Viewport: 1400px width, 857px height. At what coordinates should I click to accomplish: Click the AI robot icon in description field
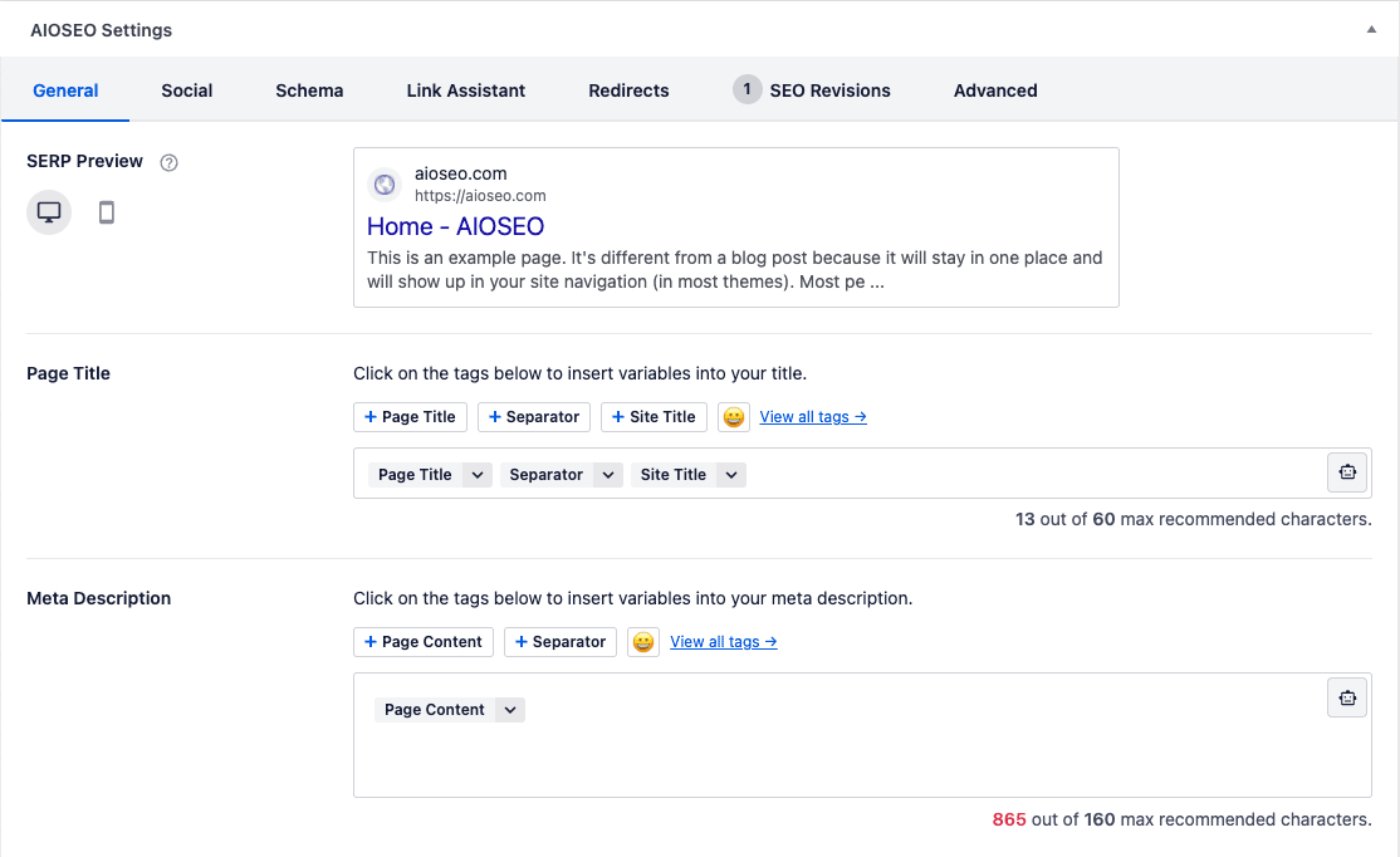click(x=1347, y=698)
